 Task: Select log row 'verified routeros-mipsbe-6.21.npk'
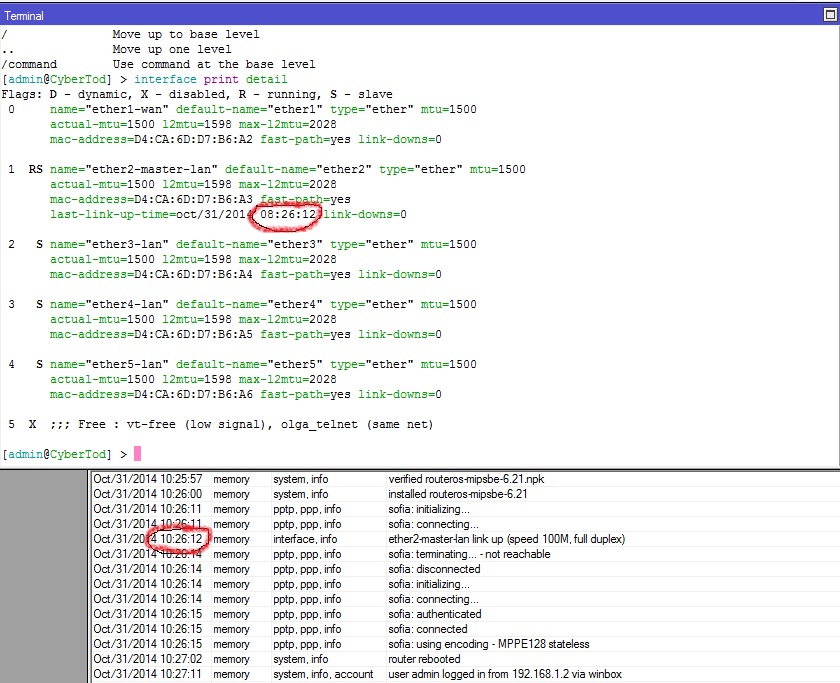click(x=466, y=479)
